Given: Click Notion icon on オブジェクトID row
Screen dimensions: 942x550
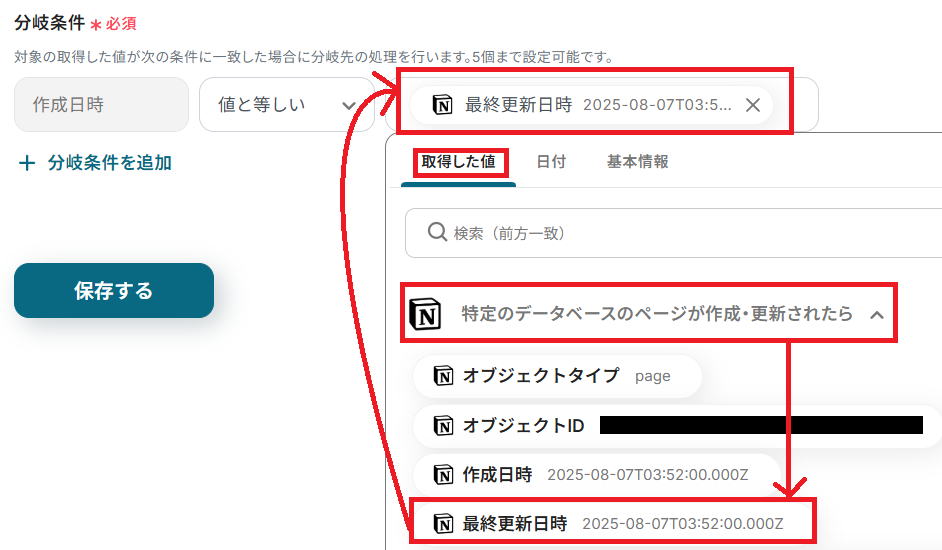Looking at the screenshot, I should (x=443, y=426).
